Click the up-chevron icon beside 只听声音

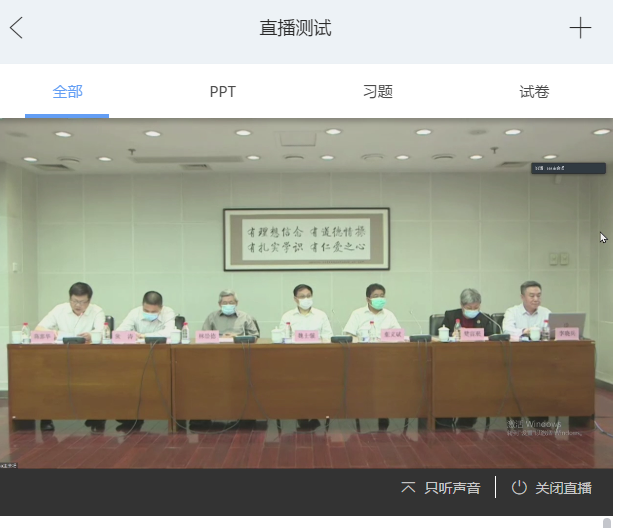pos(408,488)
